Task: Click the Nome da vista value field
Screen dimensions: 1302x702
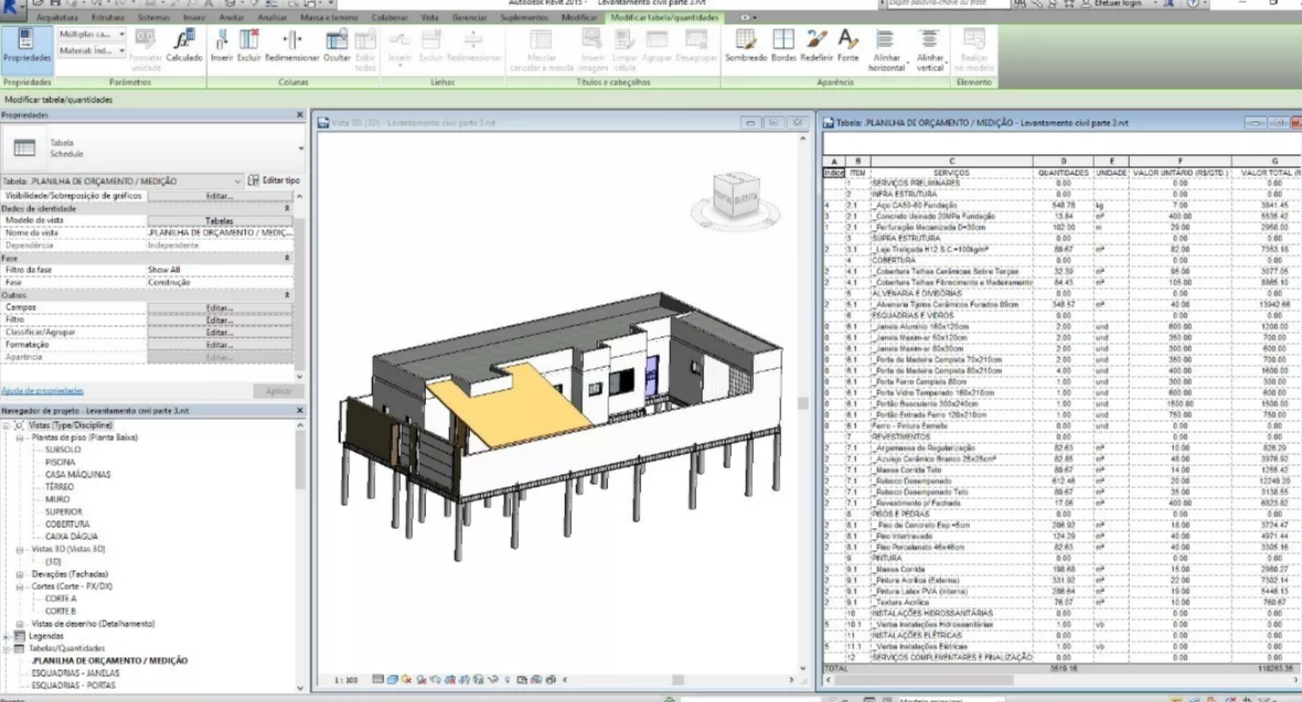Action: [x=220, y=233]
